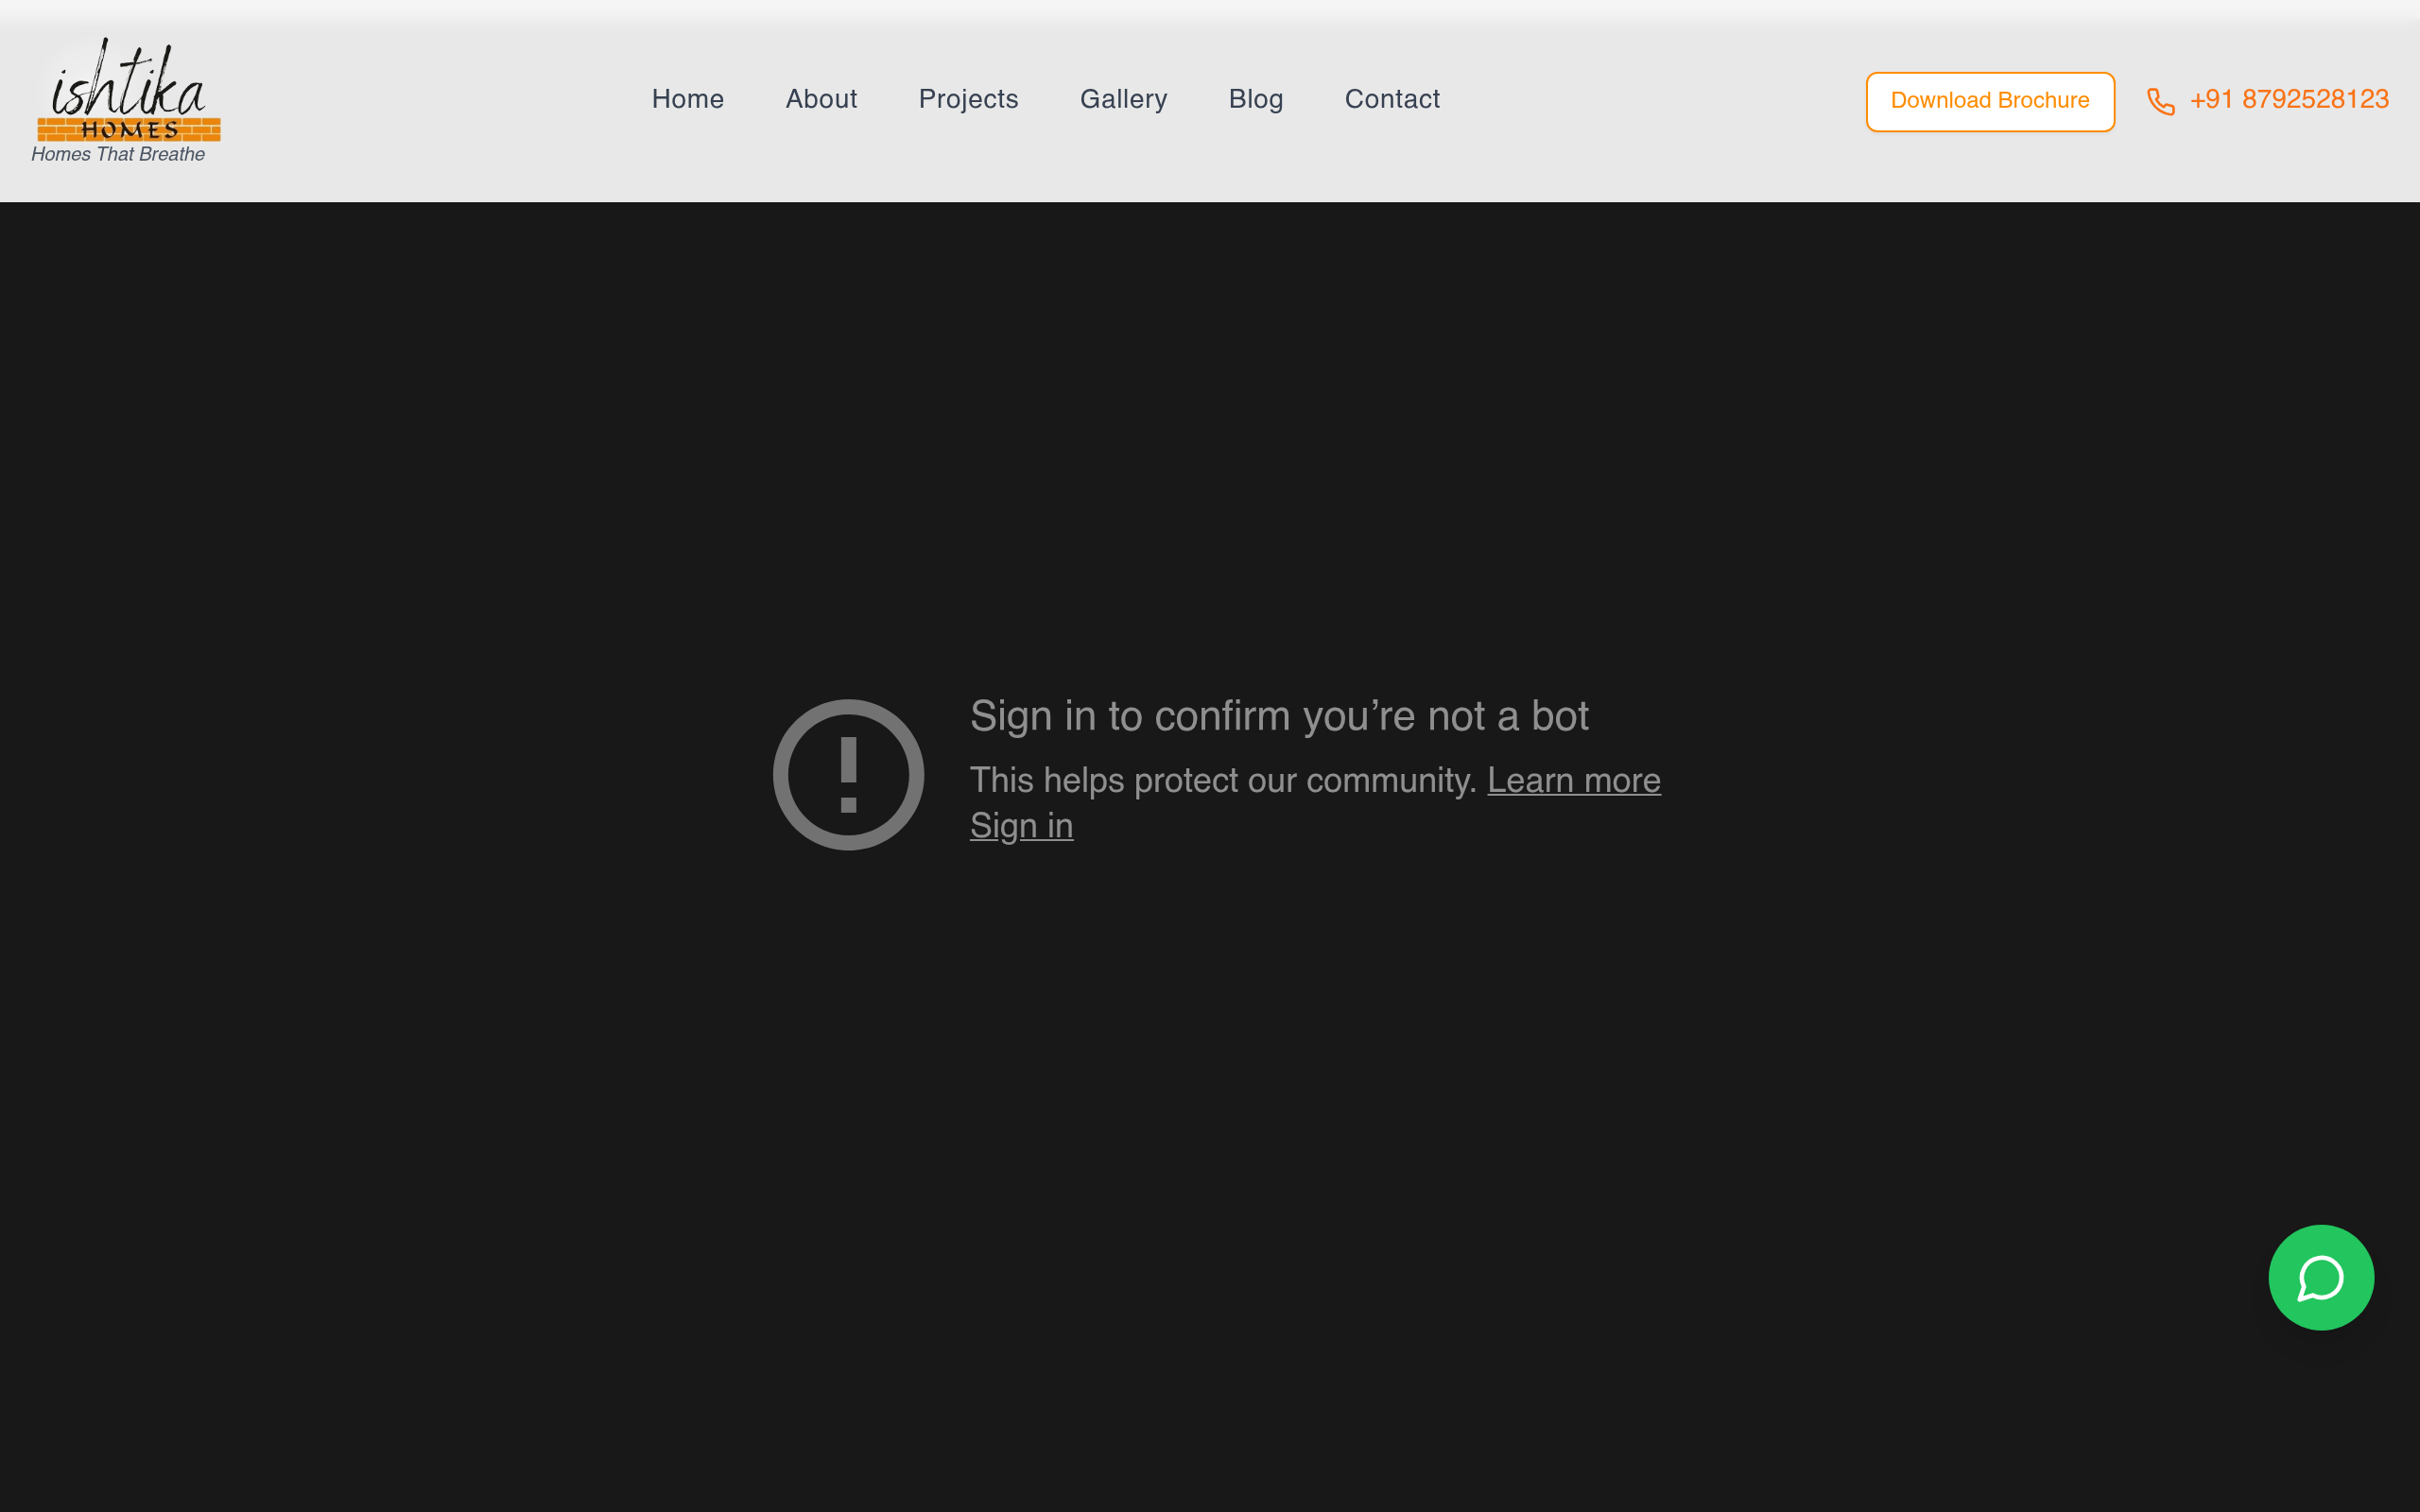Open the About page
This screenshot has width=2420, height=1512.
(821, 99)
